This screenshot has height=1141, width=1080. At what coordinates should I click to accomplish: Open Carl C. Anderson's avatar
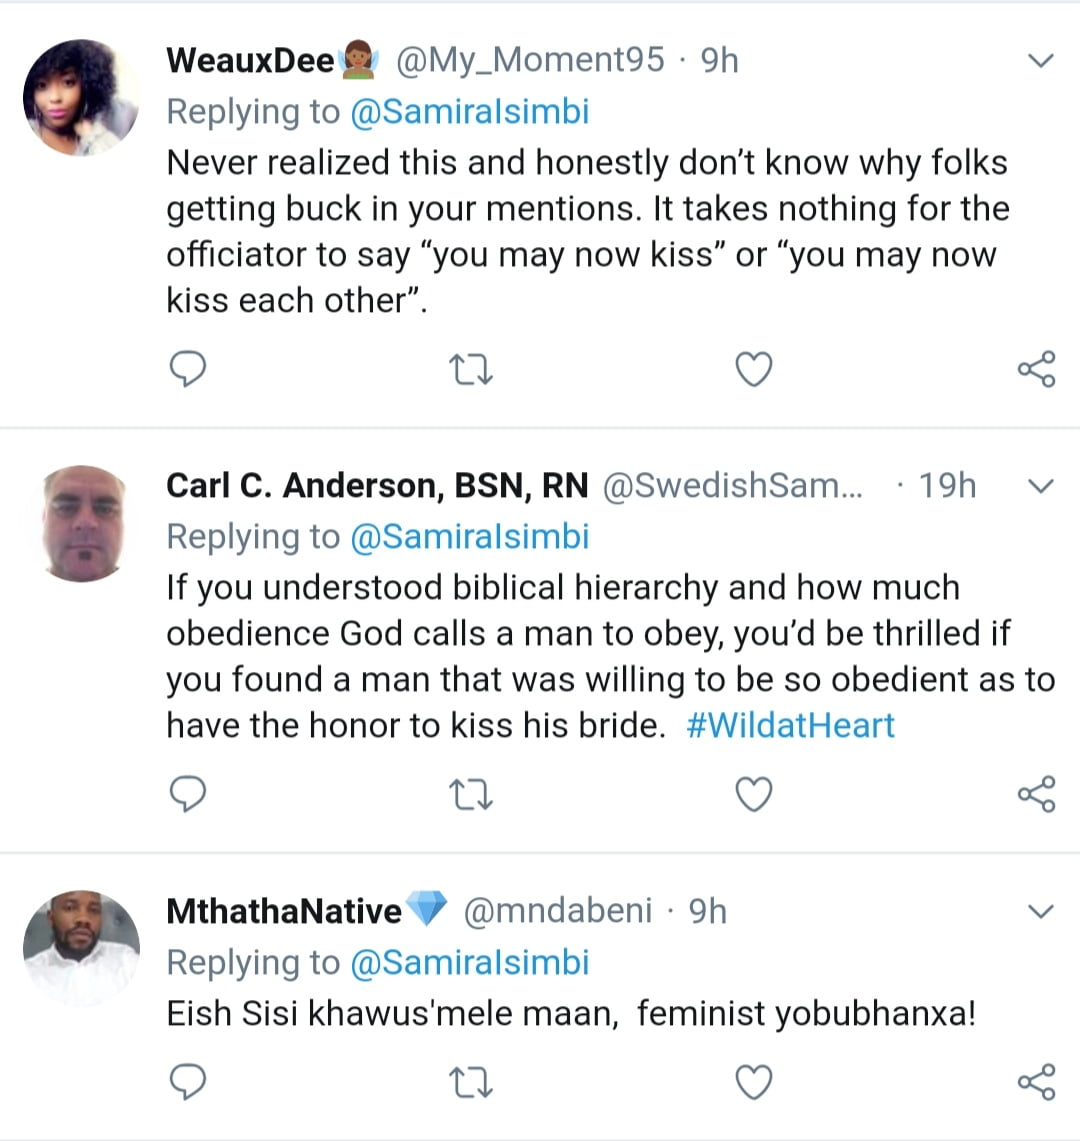pos(81,523)
